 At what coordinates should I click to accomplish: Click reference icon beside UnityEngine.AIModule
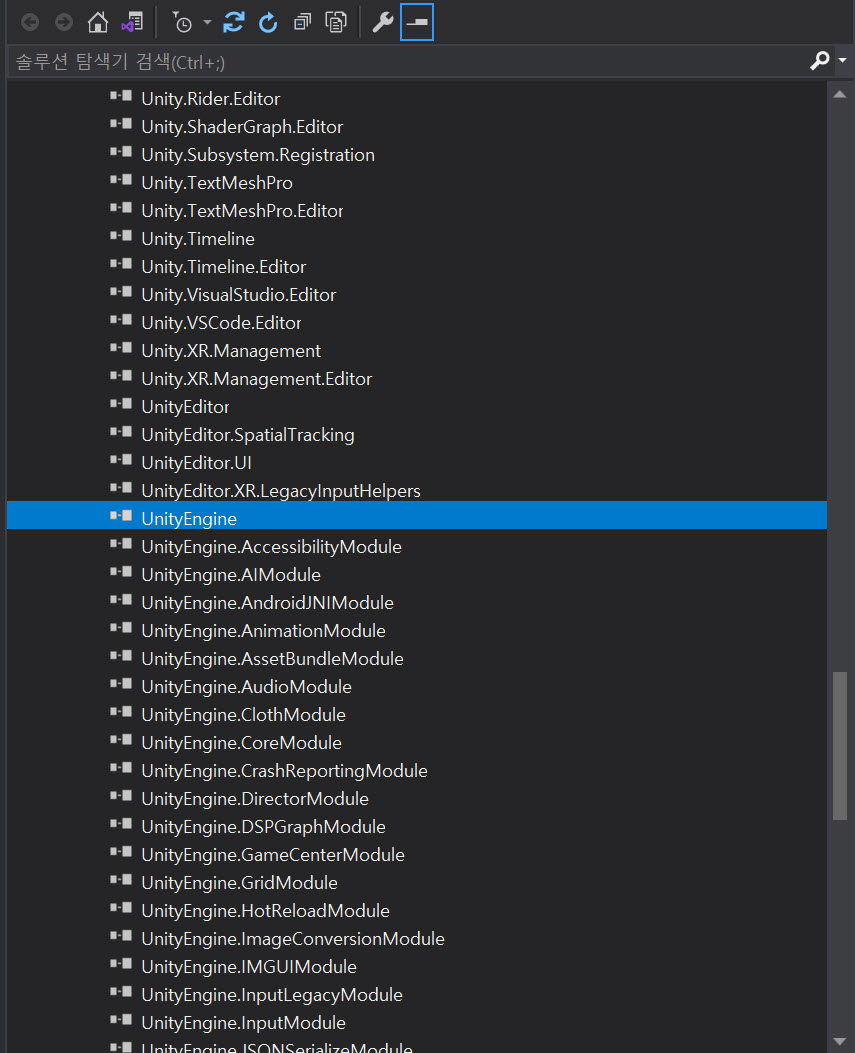[x=121, y=572]
